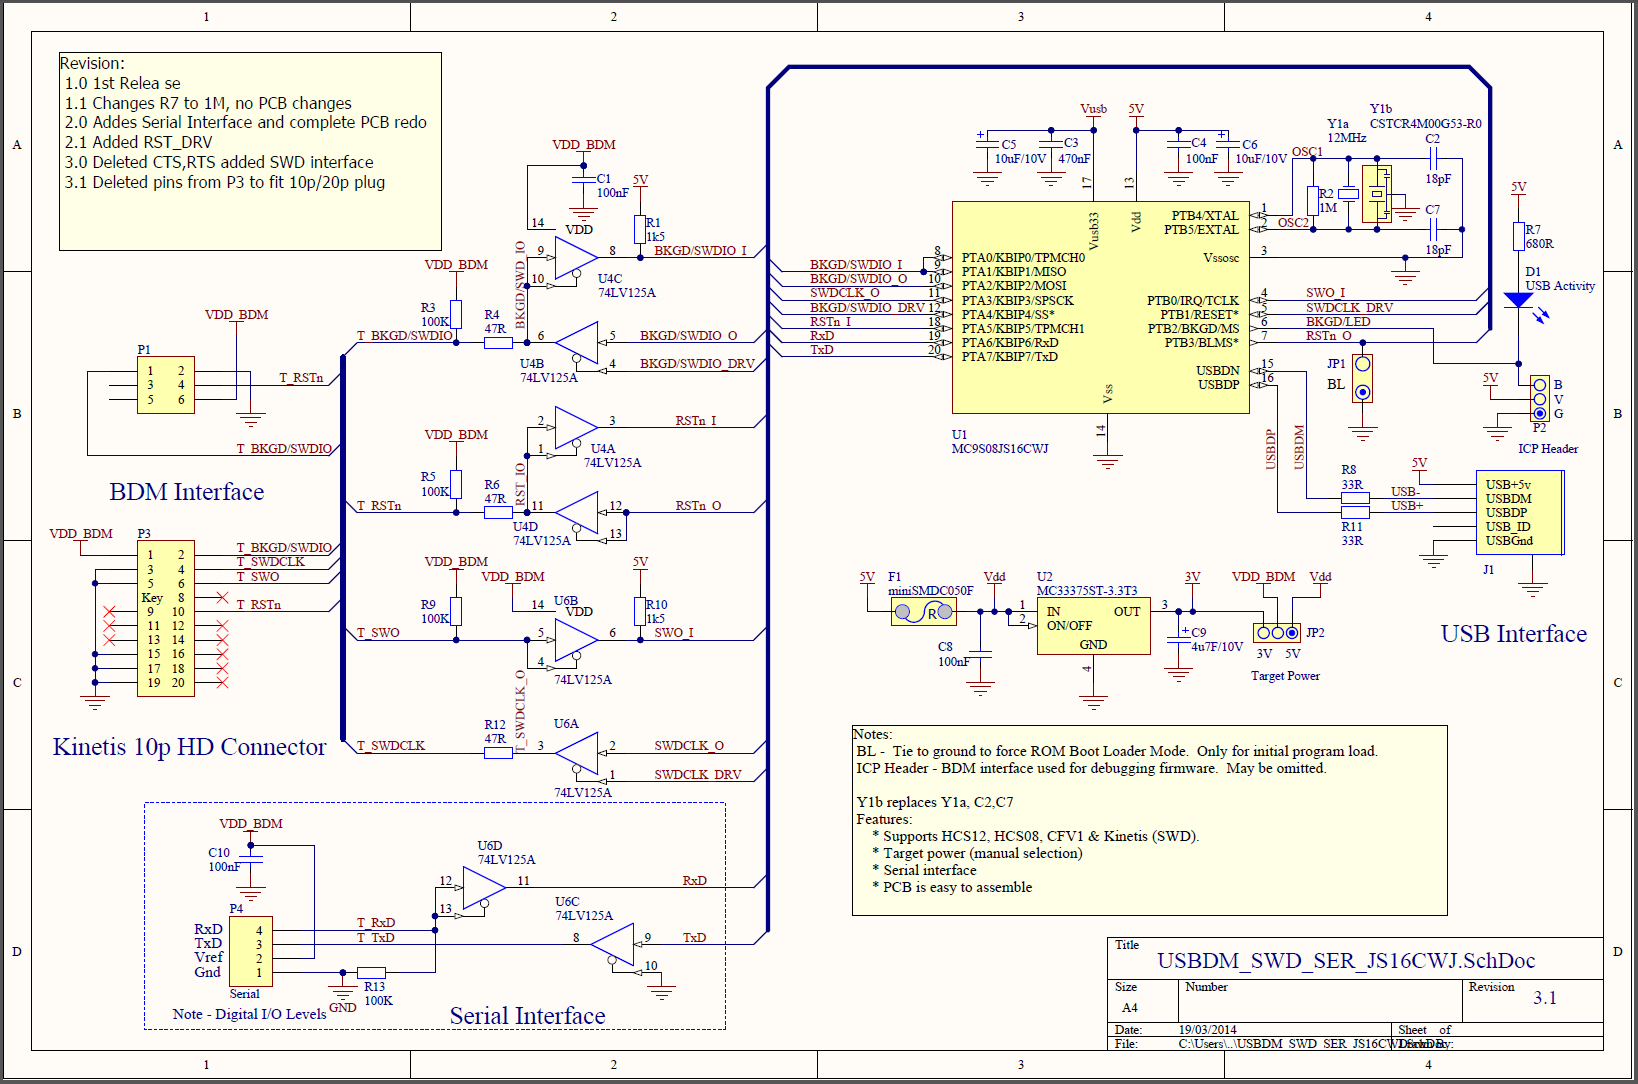The height and width of the screenshot is (1084, 1638).
Task: Click the 'SWDCLK_DRV' net label near U6A
Action: click(x=698, y=775)
